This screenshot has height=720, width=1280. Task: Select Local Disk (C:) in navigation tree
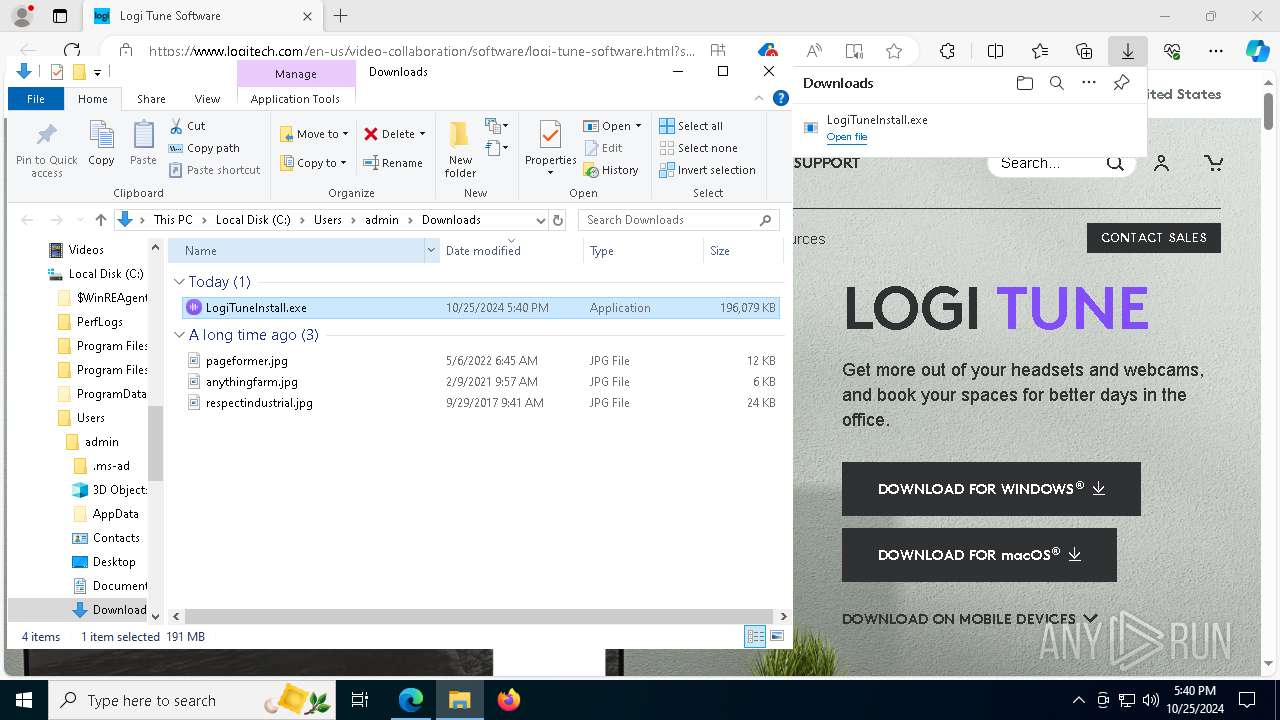[106, 274]
